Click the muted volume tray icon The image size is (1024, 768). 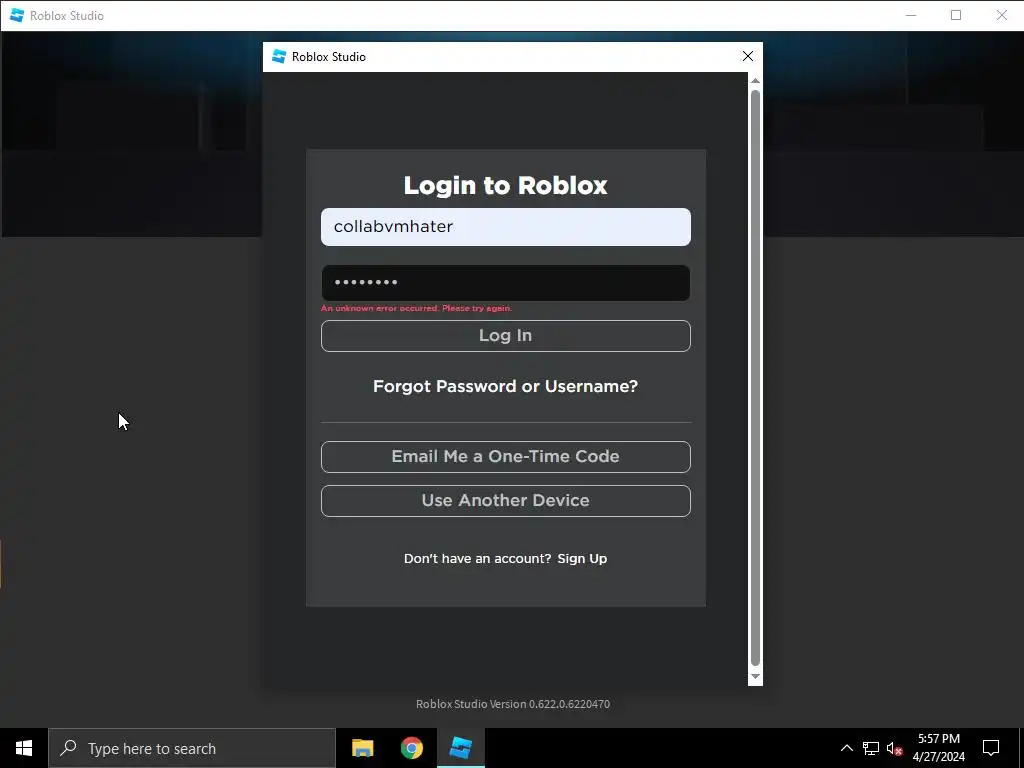point(894,748)
